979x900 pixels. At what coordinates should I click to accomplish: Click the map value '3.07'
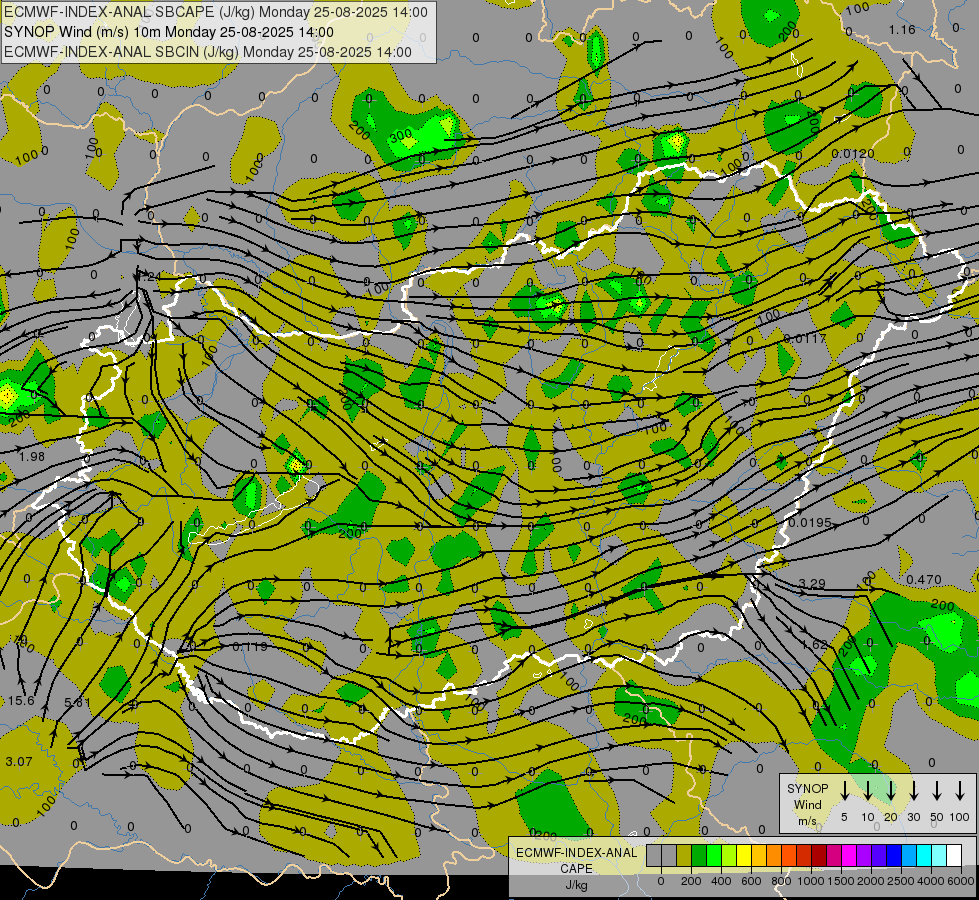tap(19, 761)
